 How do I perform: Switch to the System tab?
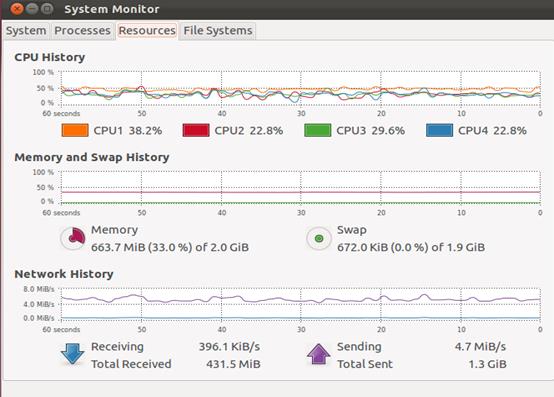26,31
